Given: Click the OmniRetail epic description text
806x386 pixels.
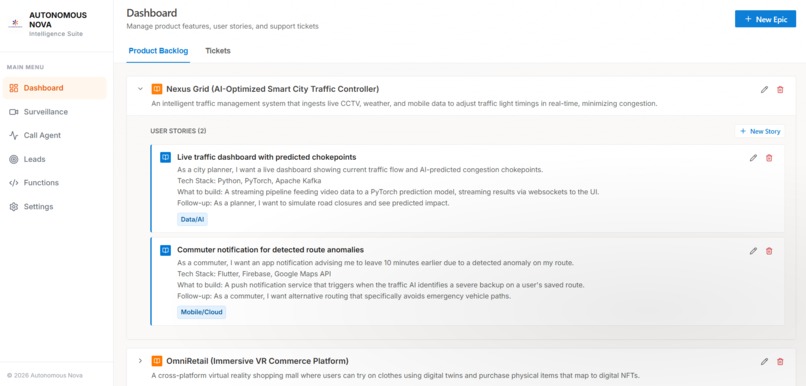Looking at the screenshot, I should (x=396, y=375).
